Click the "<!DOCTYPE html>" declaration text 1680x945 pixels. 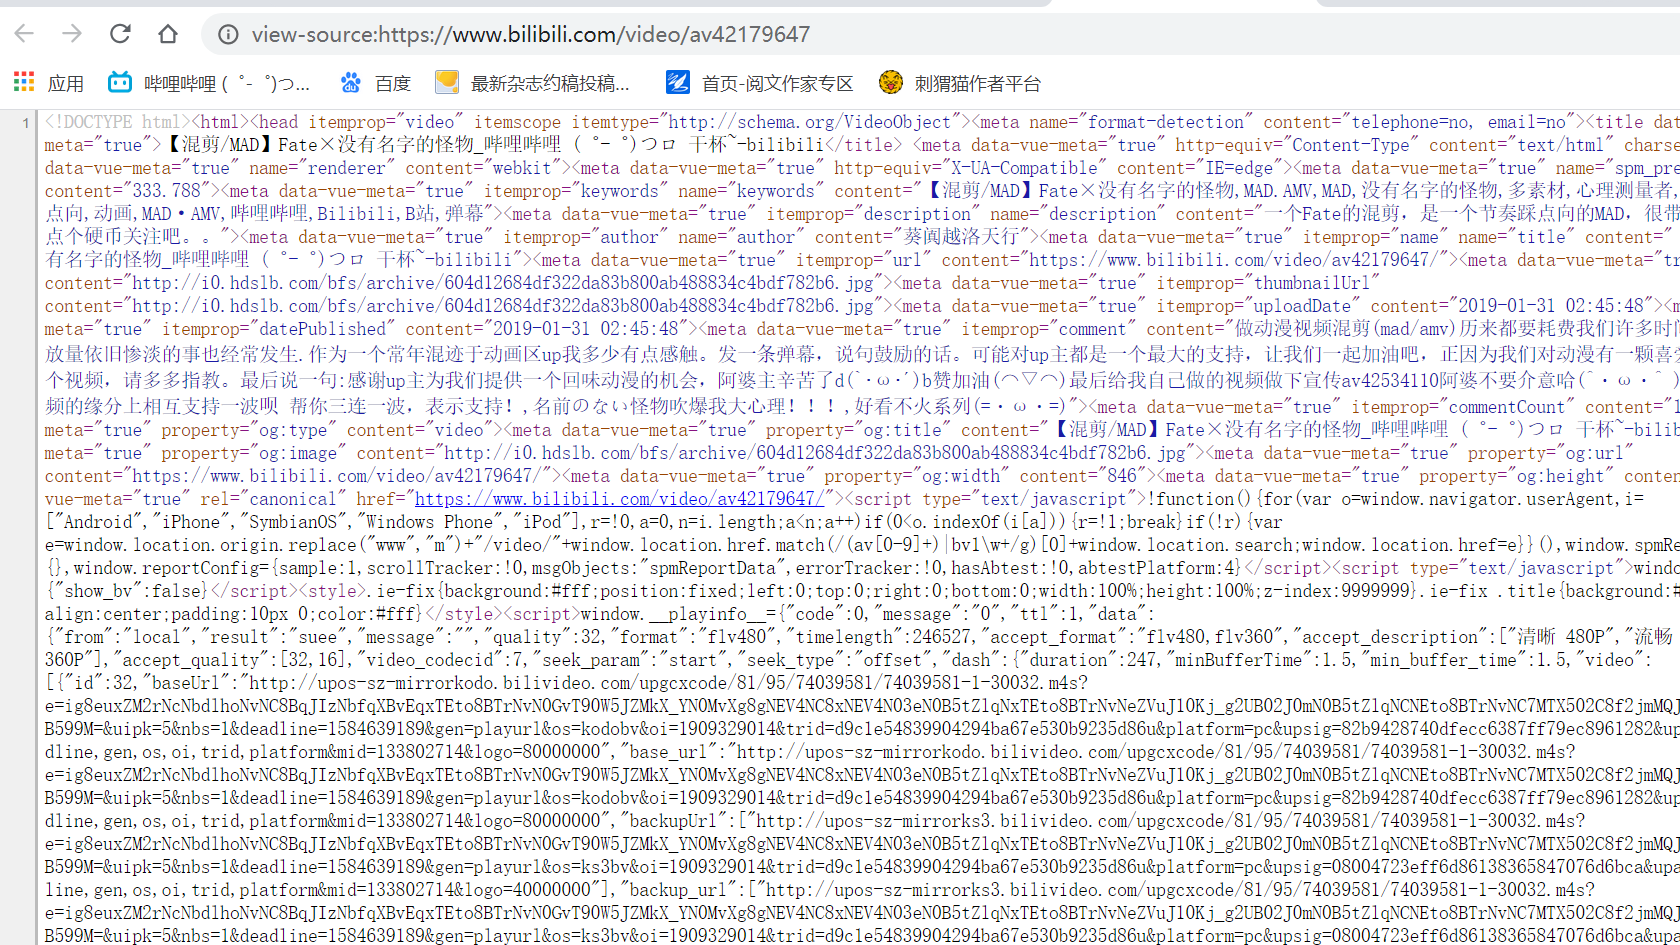tap(117, 122)
